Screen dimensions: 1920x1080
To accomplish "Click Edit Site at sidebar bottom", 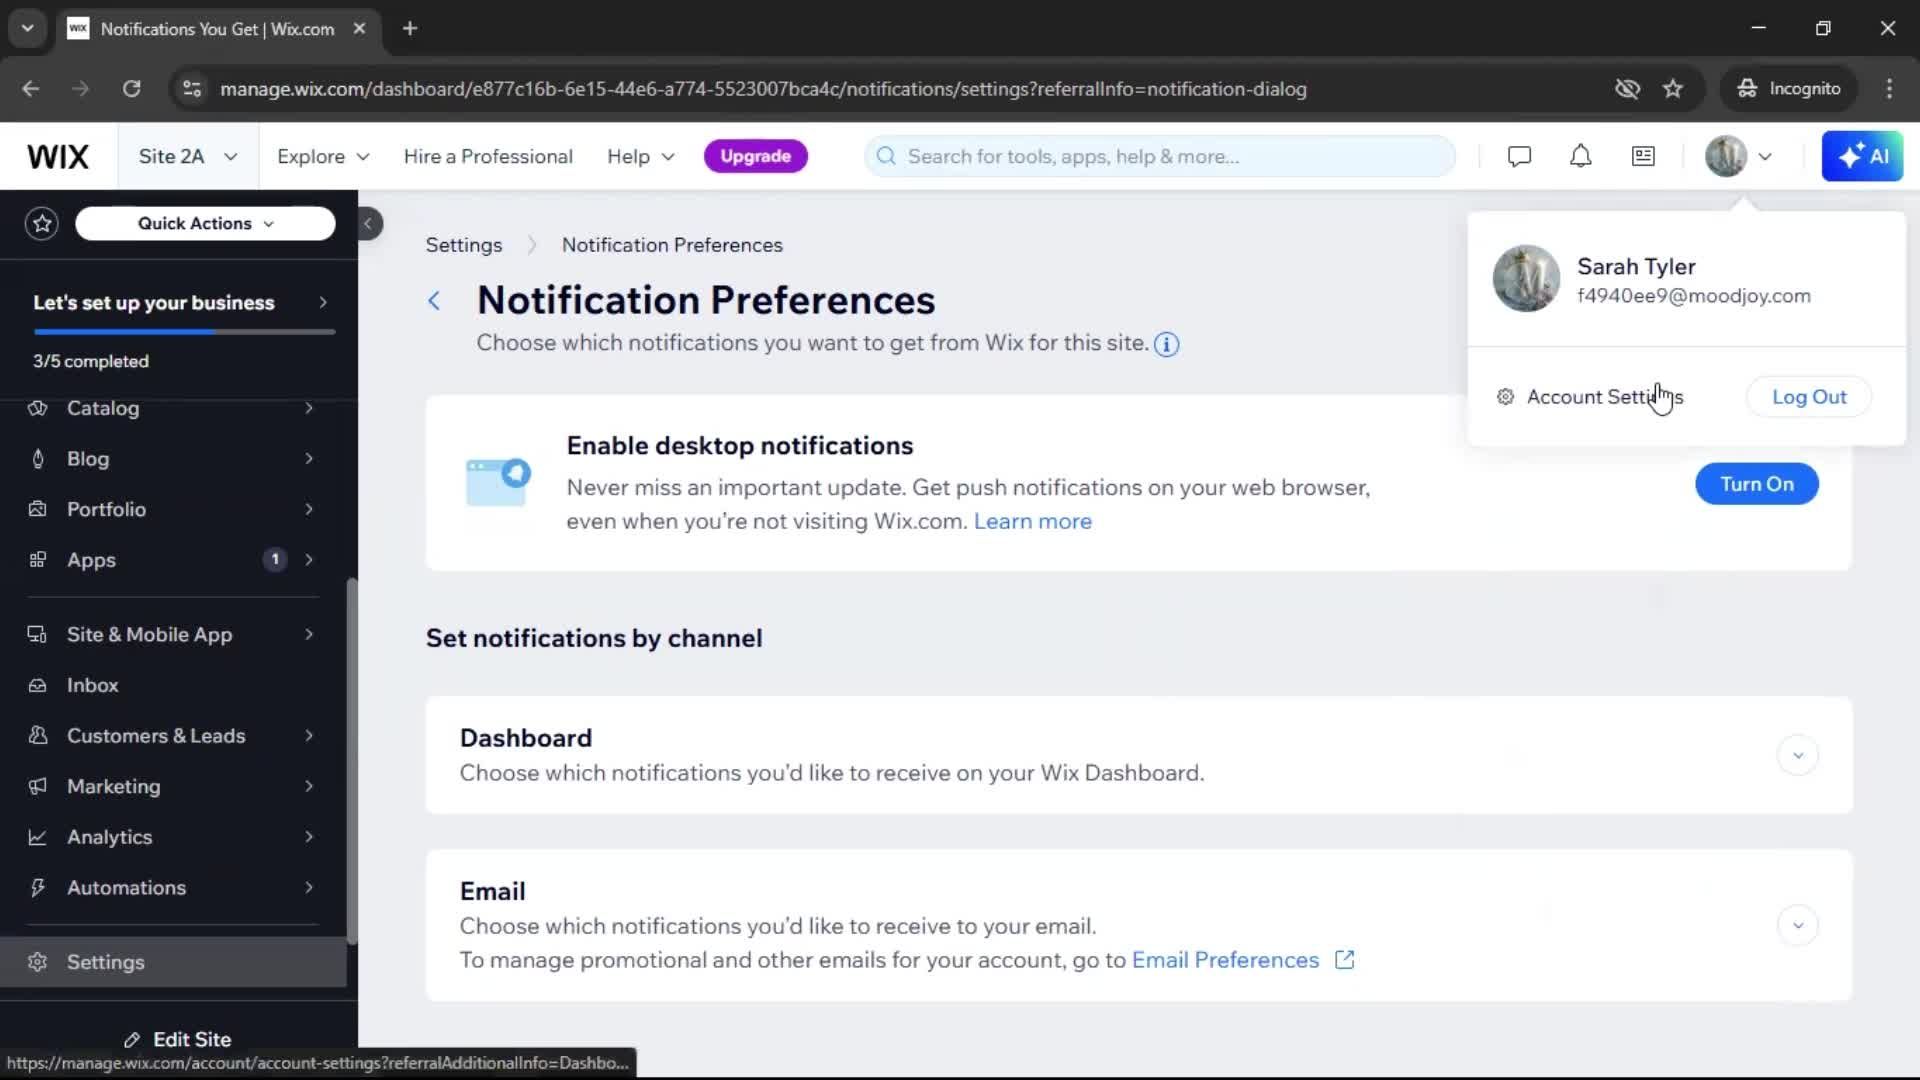I will 178,1040.
